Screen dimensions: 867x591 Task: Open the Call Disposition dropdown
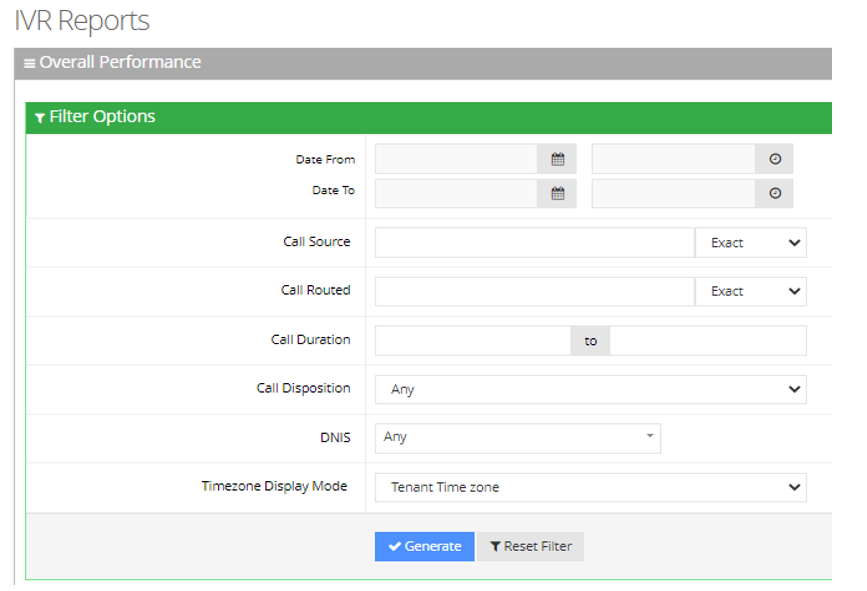pyautogui.click(x=590, y=389)
